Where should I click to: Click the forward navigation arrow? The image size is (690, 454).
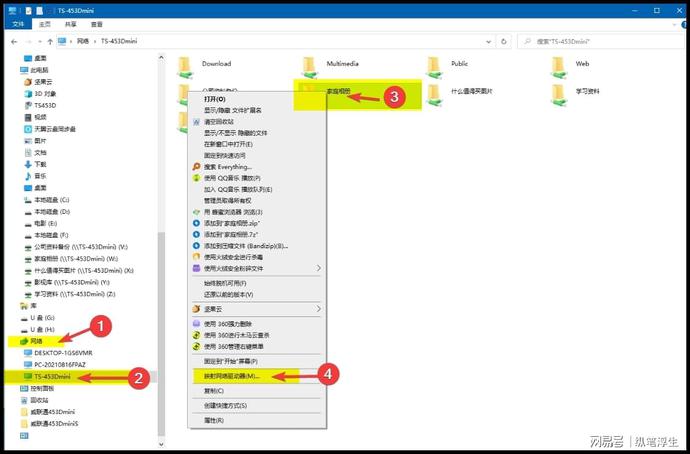(x=29, y=41)
